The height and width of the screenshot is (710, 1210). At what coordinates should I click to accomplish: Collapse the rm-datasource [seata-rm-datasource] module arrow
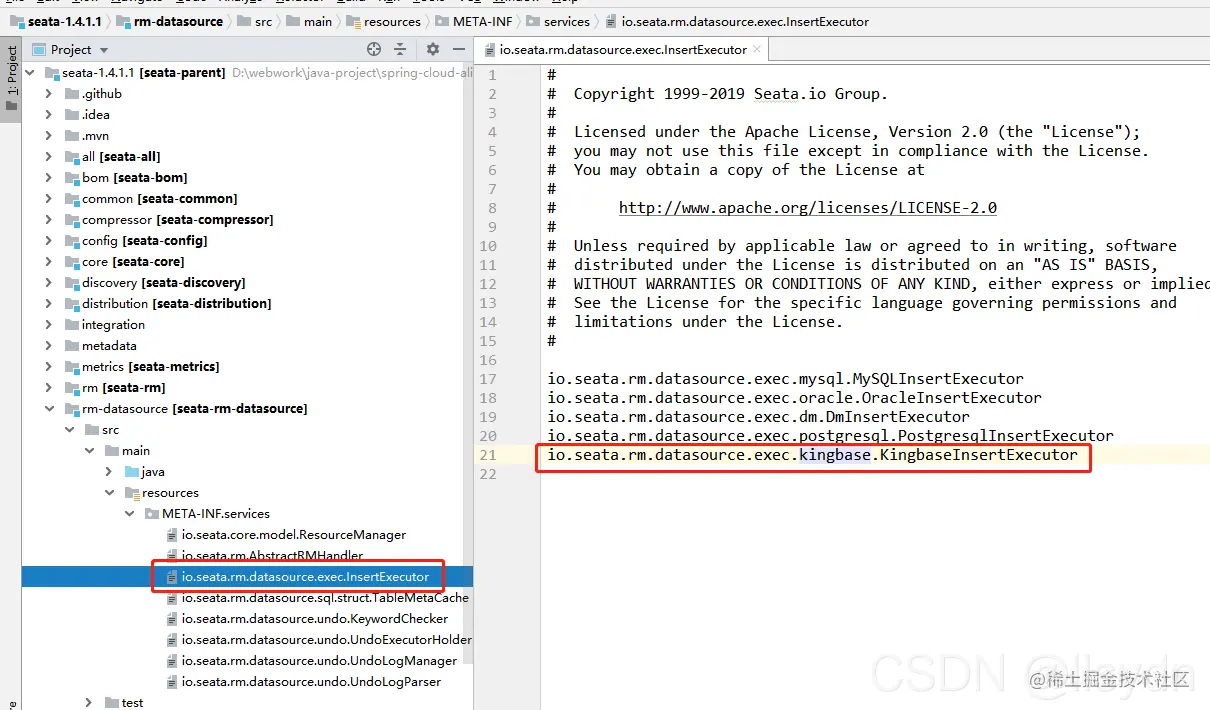pyautogui.click(x=48, y=409)
